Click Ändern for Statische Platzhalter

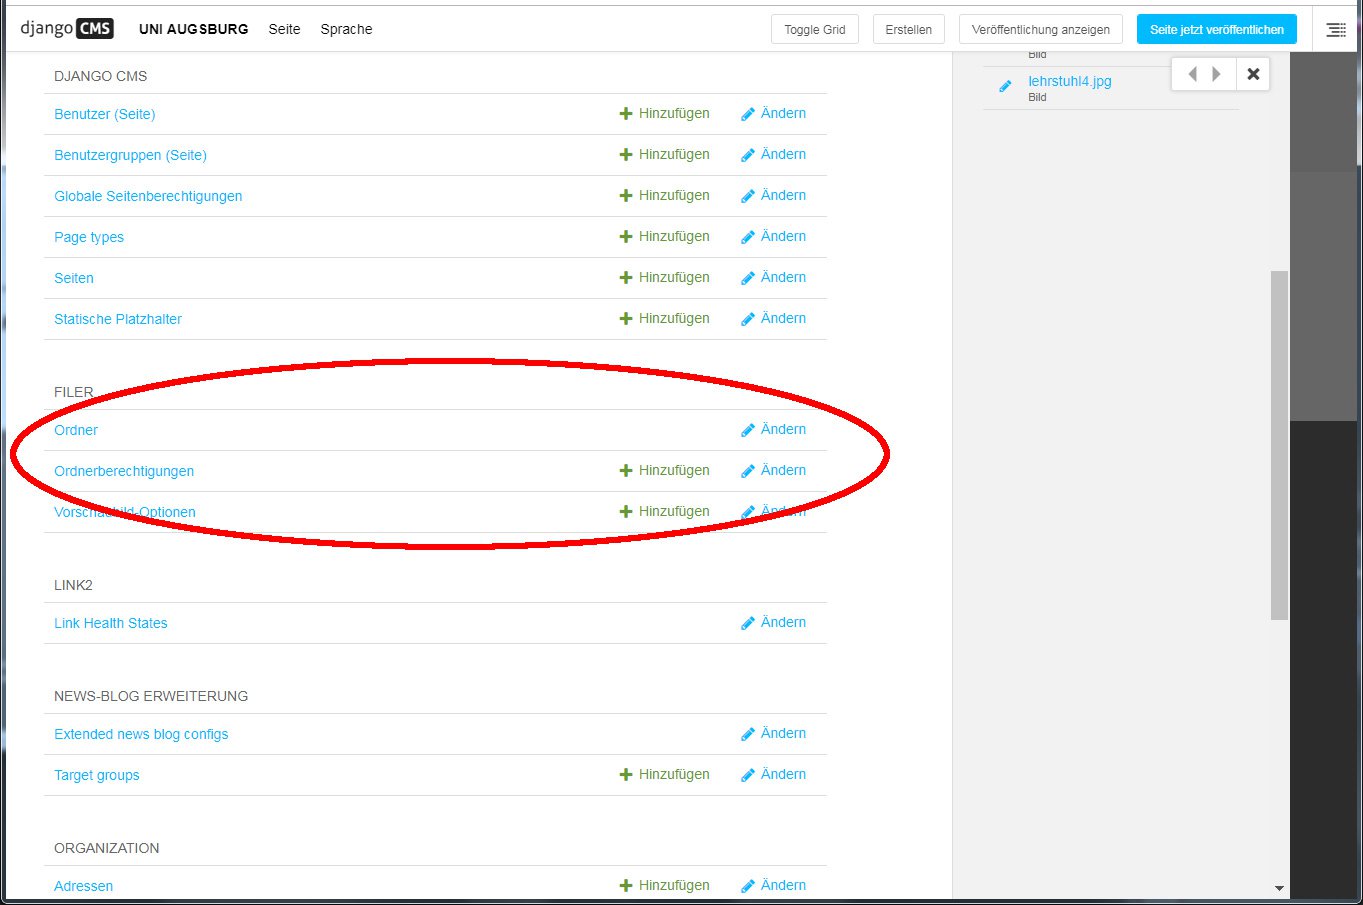click(774, 318)
